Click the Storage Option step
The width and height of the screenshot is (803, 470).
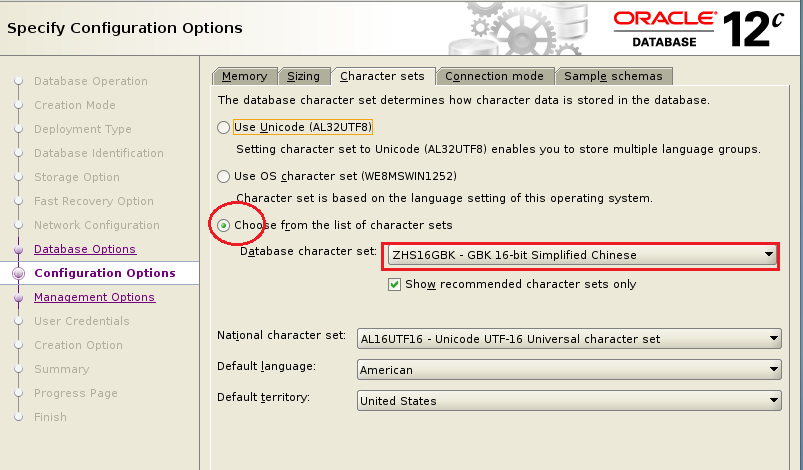click(77, 177)
